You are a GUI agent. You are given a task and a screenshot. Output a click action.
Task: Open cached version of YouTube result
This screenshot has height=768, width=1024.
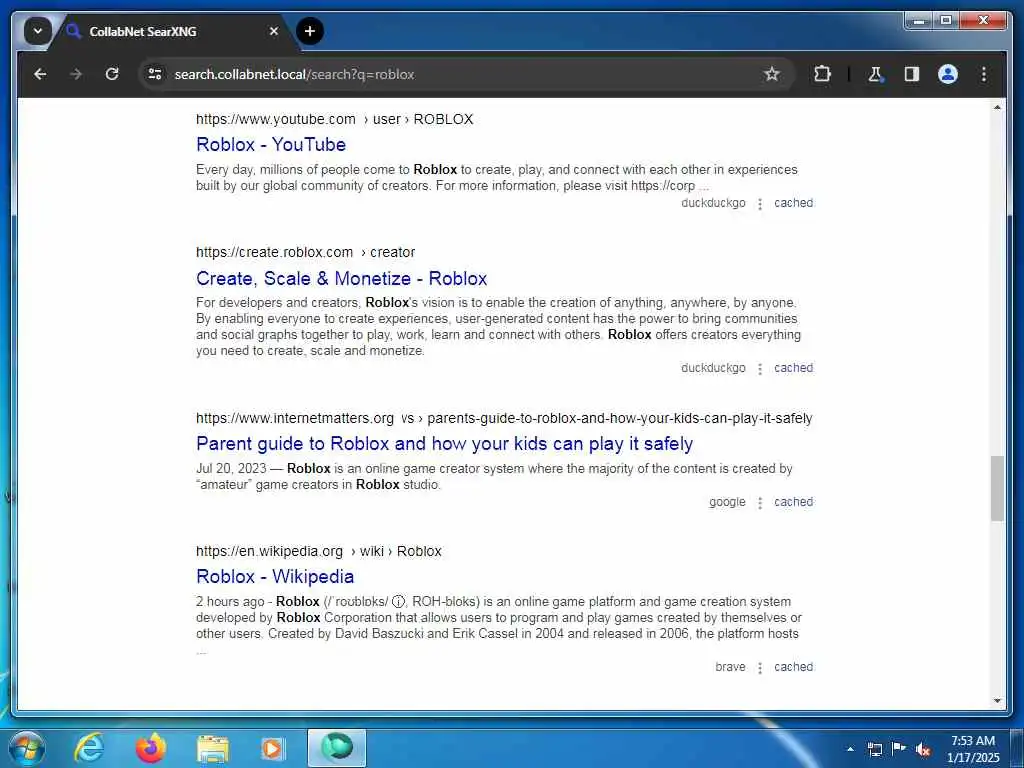pos(793,203)
